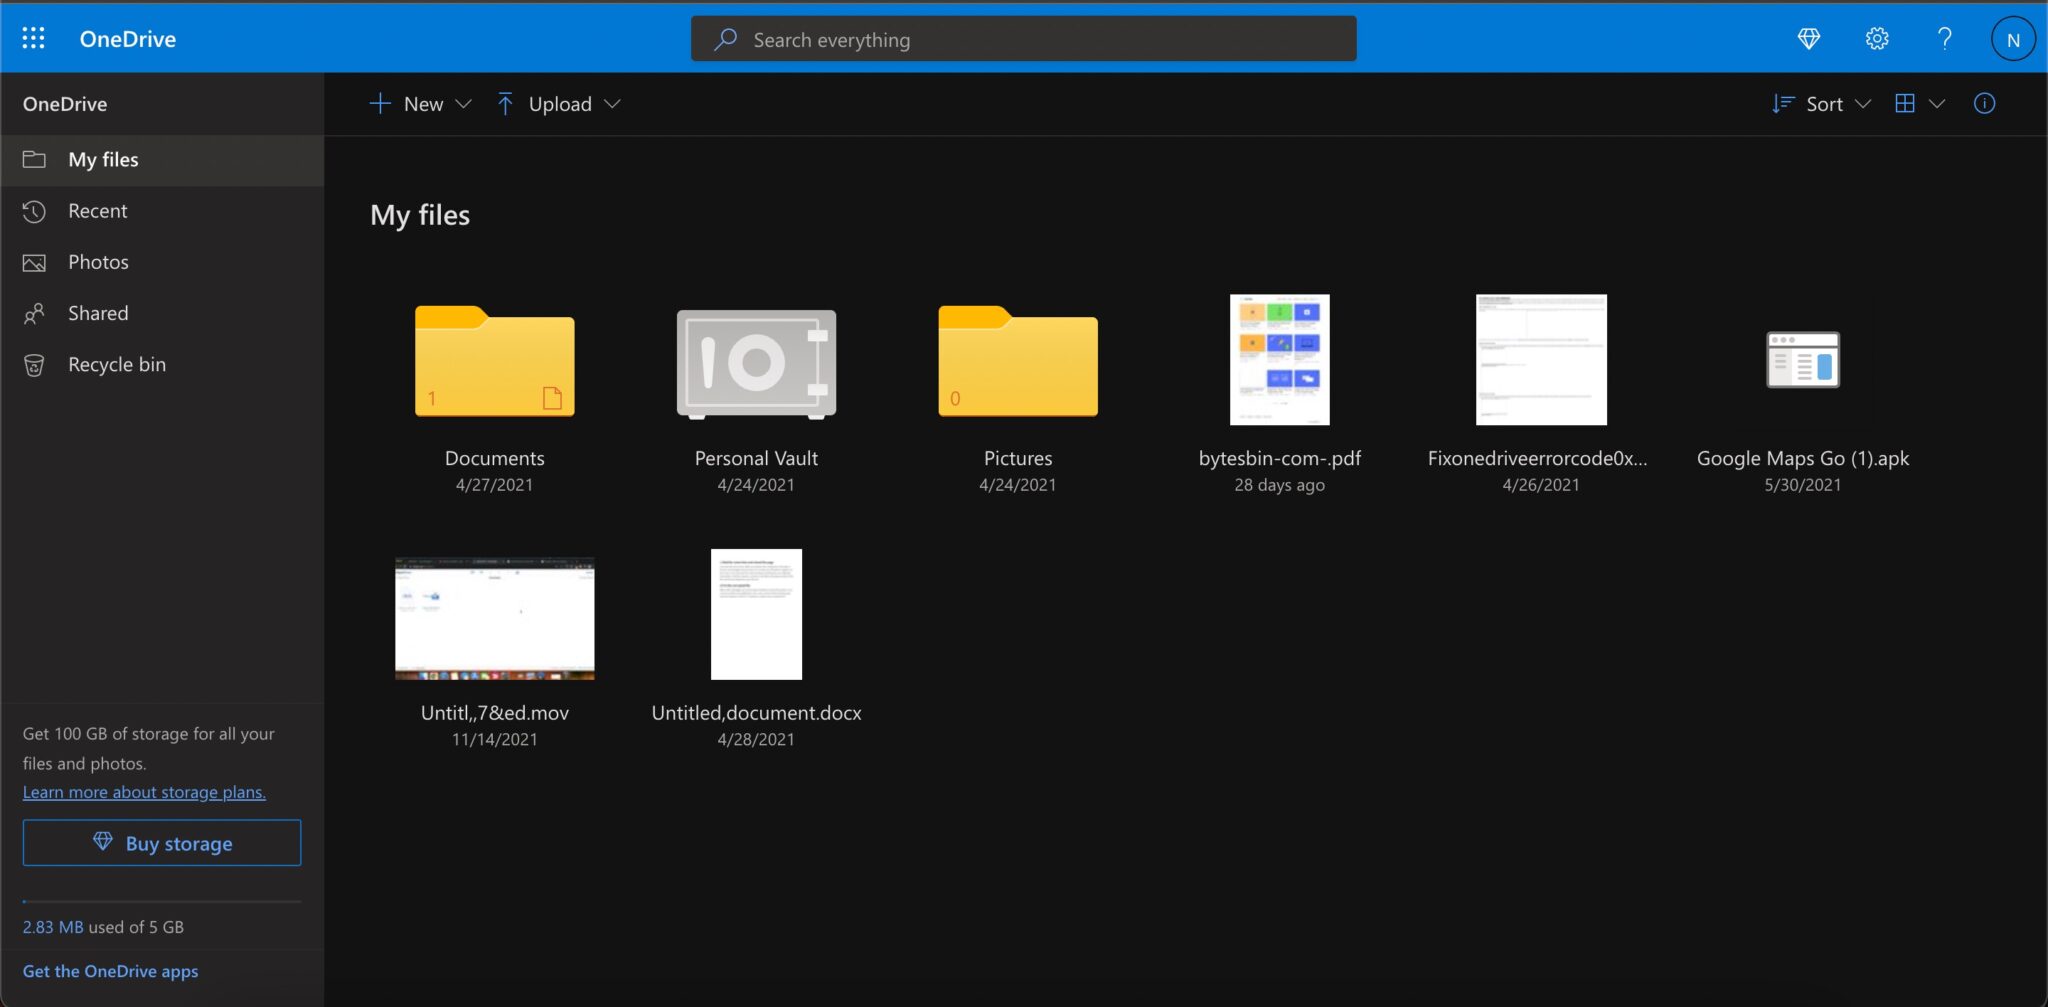Open the Photos section
2048x1007 pixels.
(99, 261)
